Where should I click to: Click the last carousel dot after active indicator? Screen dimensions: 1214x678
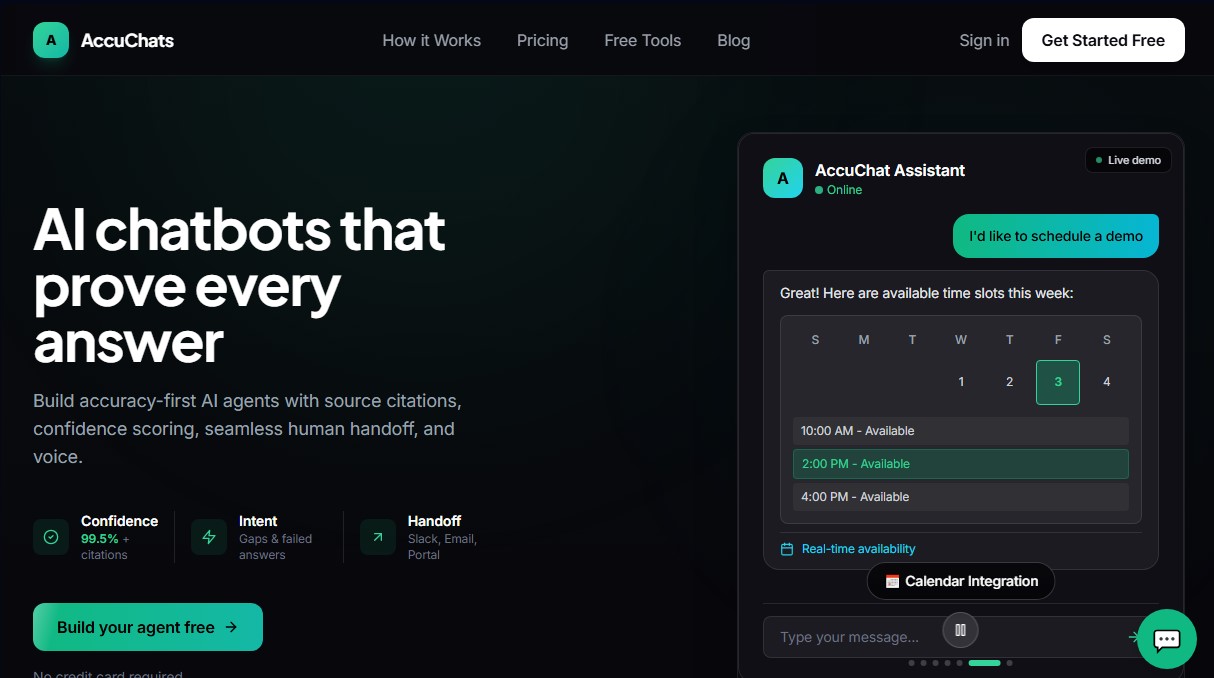[x=1010, y=663]
